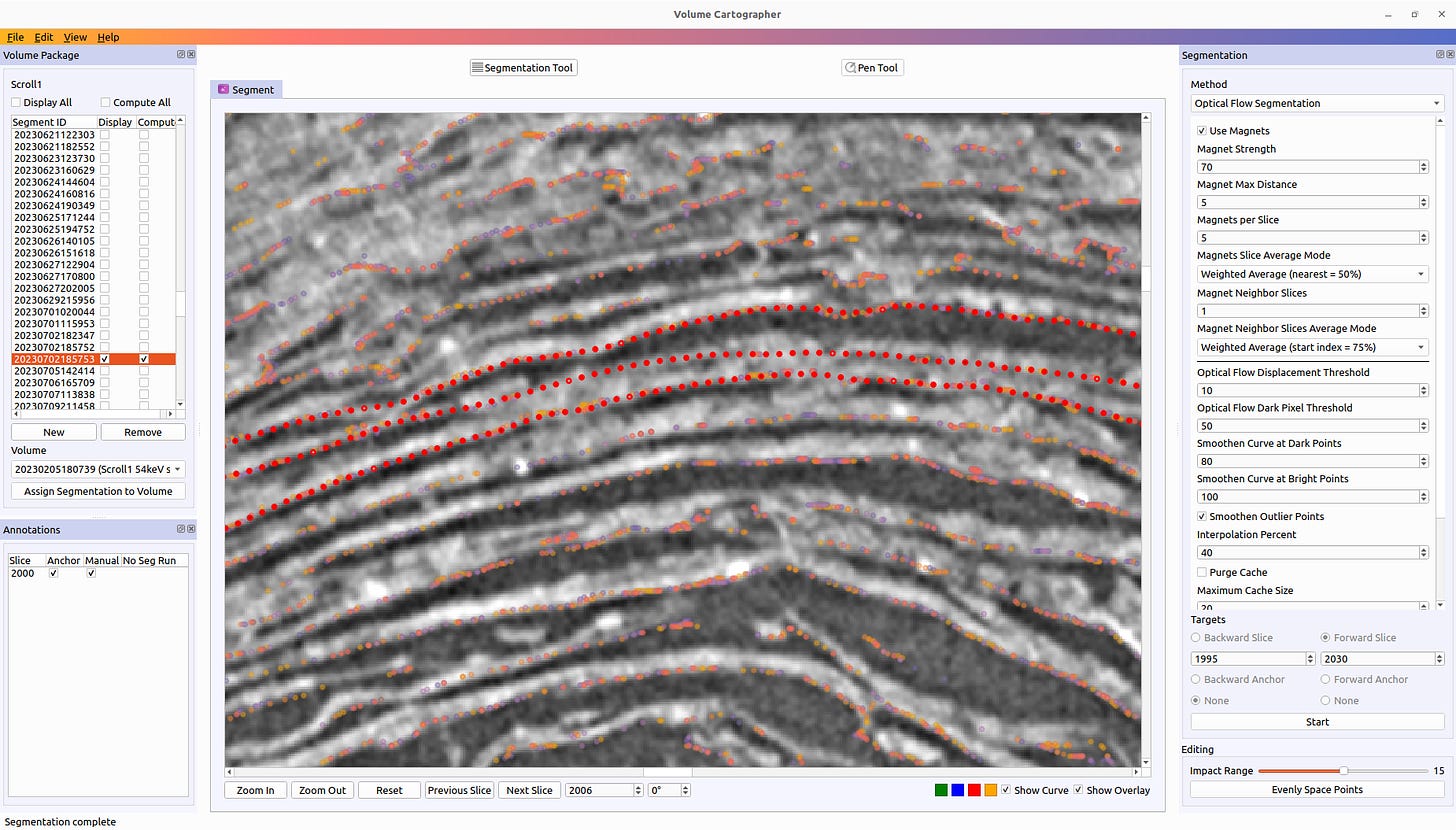Step the Magnet Max Distance spinner
This screenshot has height=830, width=1456.
point(1424,203)
